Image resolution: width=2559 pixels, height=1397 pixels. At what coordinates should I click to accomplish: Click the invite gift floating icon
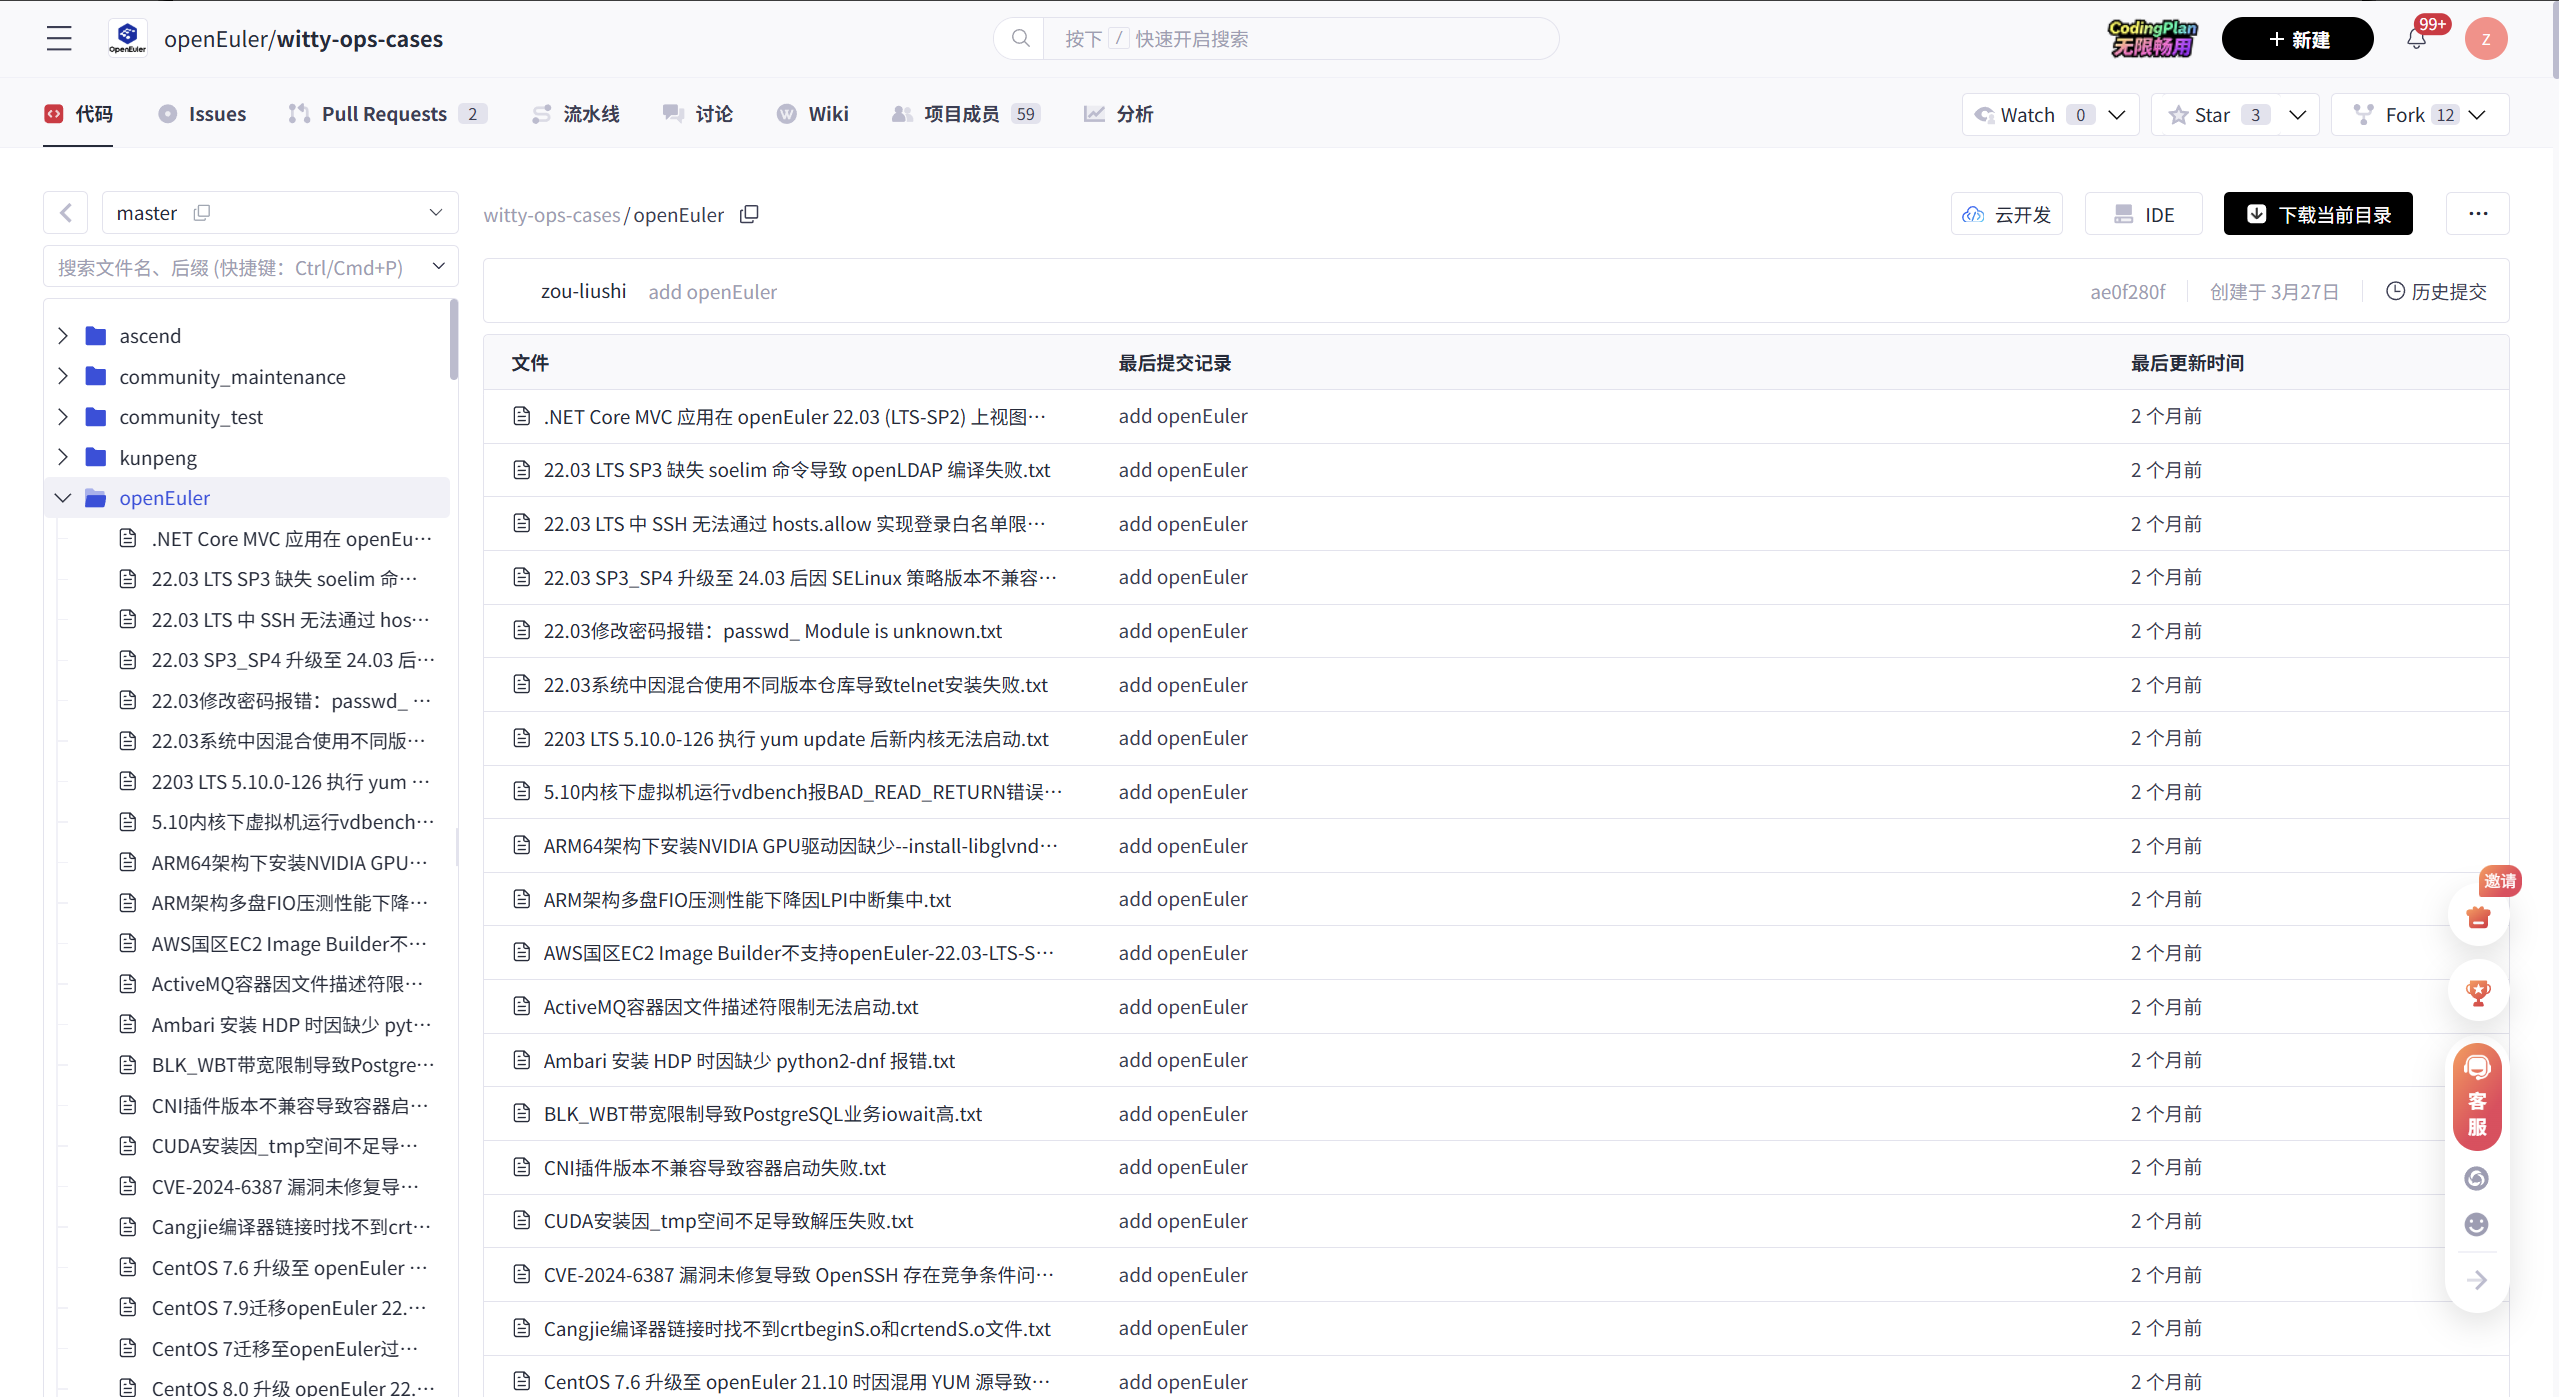tap(2477, 916)
